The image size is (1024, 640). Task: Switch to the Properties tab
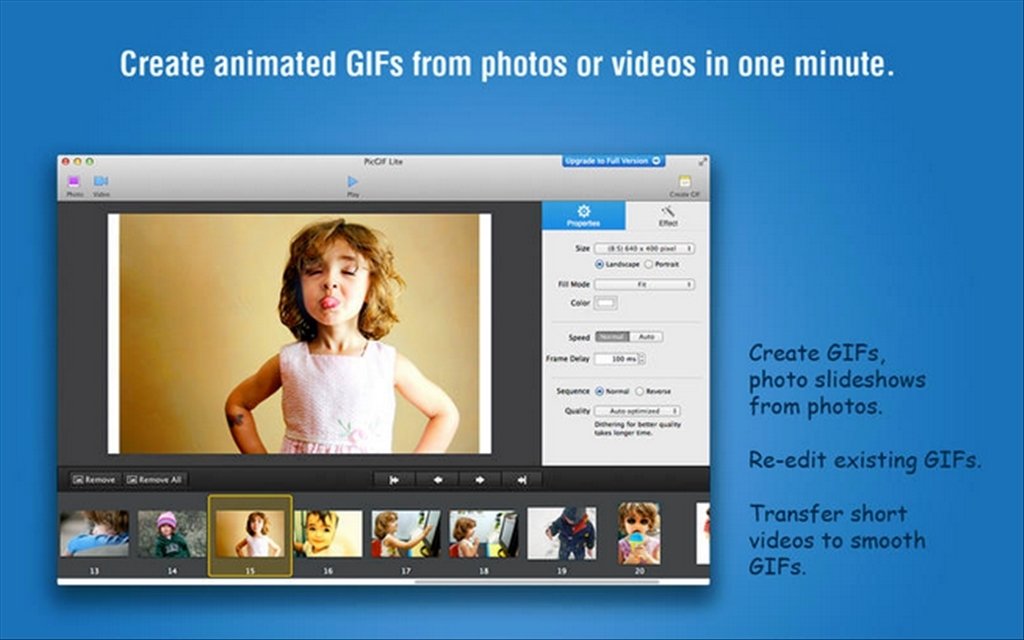point(583,216)
